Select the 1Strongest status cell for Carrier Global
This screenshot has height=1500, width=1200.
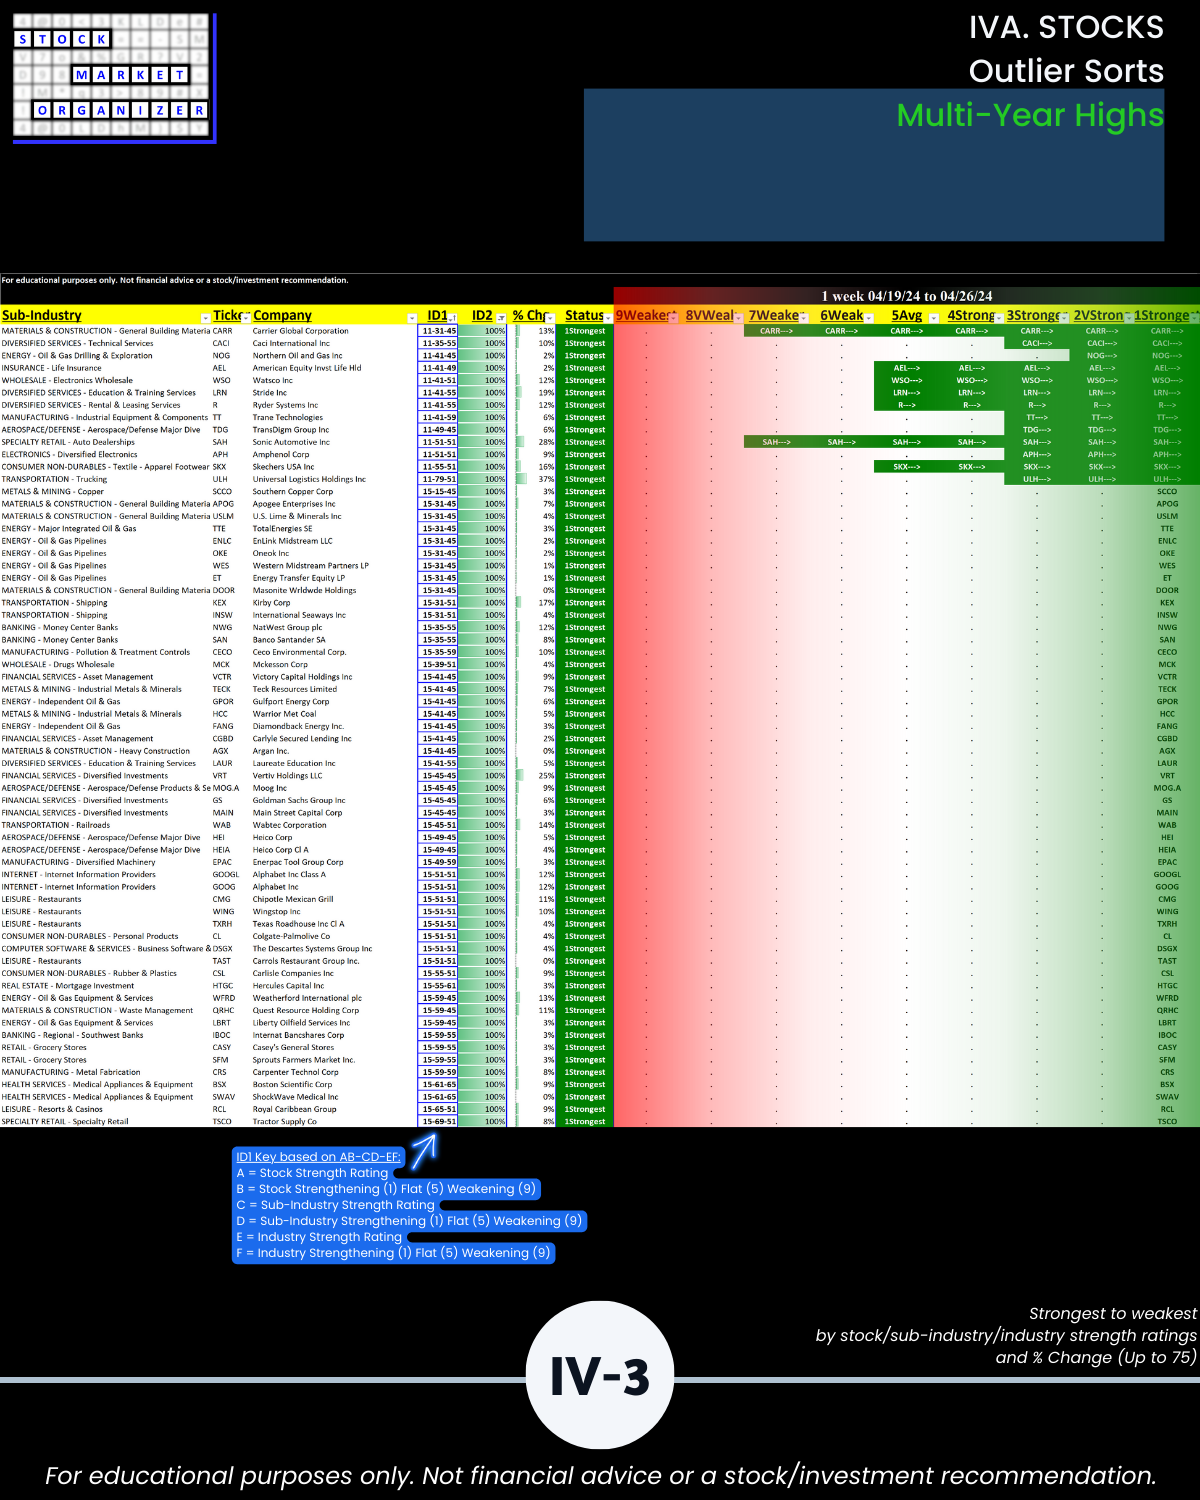tap(585, 331)
